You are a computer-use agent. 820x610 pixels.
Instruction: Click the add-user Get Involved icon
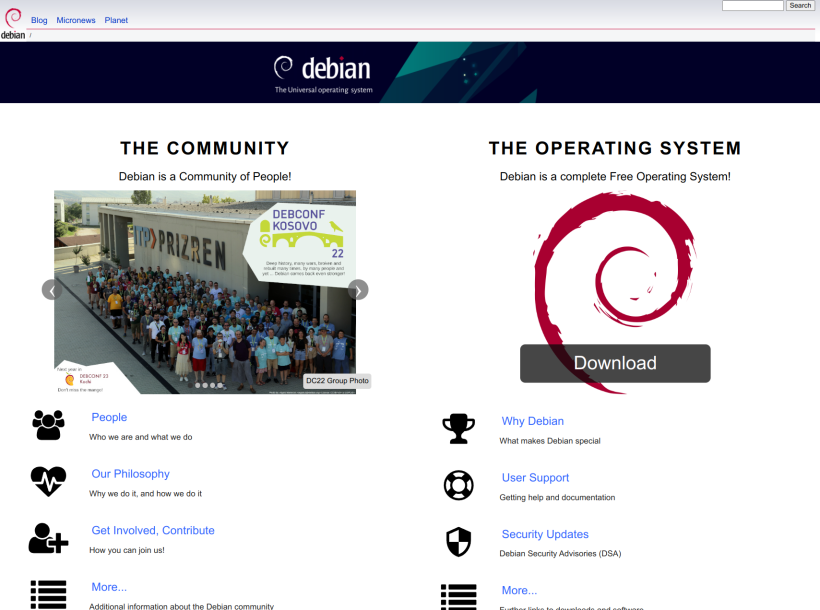pos(48,538)
